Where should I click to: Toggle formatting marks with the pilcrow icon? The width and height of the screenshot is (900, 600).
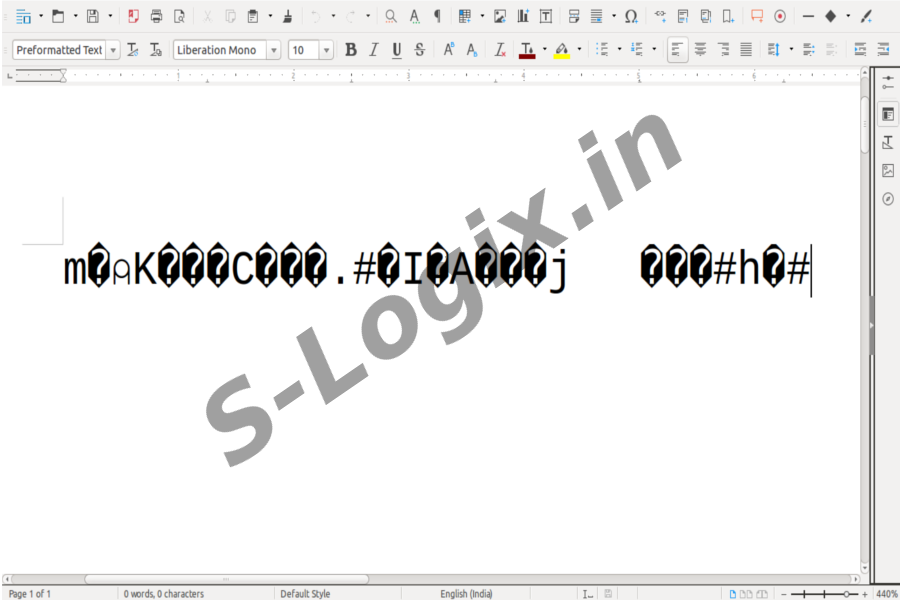(437, 16)
